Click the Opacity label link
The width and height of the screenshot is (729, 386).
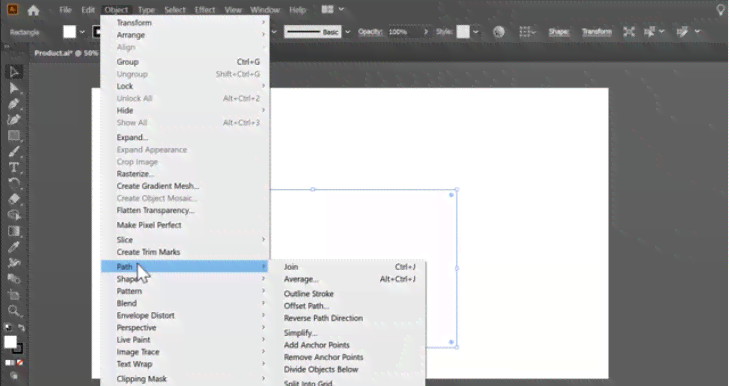(370, 32)
